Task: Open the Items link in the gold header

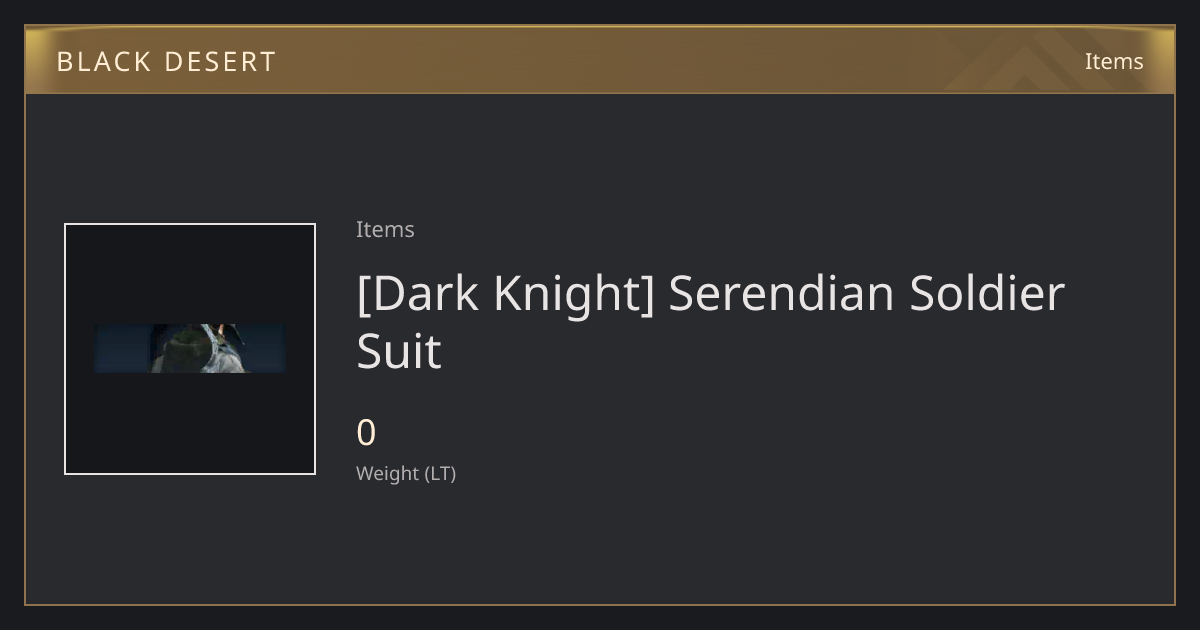Action: coord(1114,61)
